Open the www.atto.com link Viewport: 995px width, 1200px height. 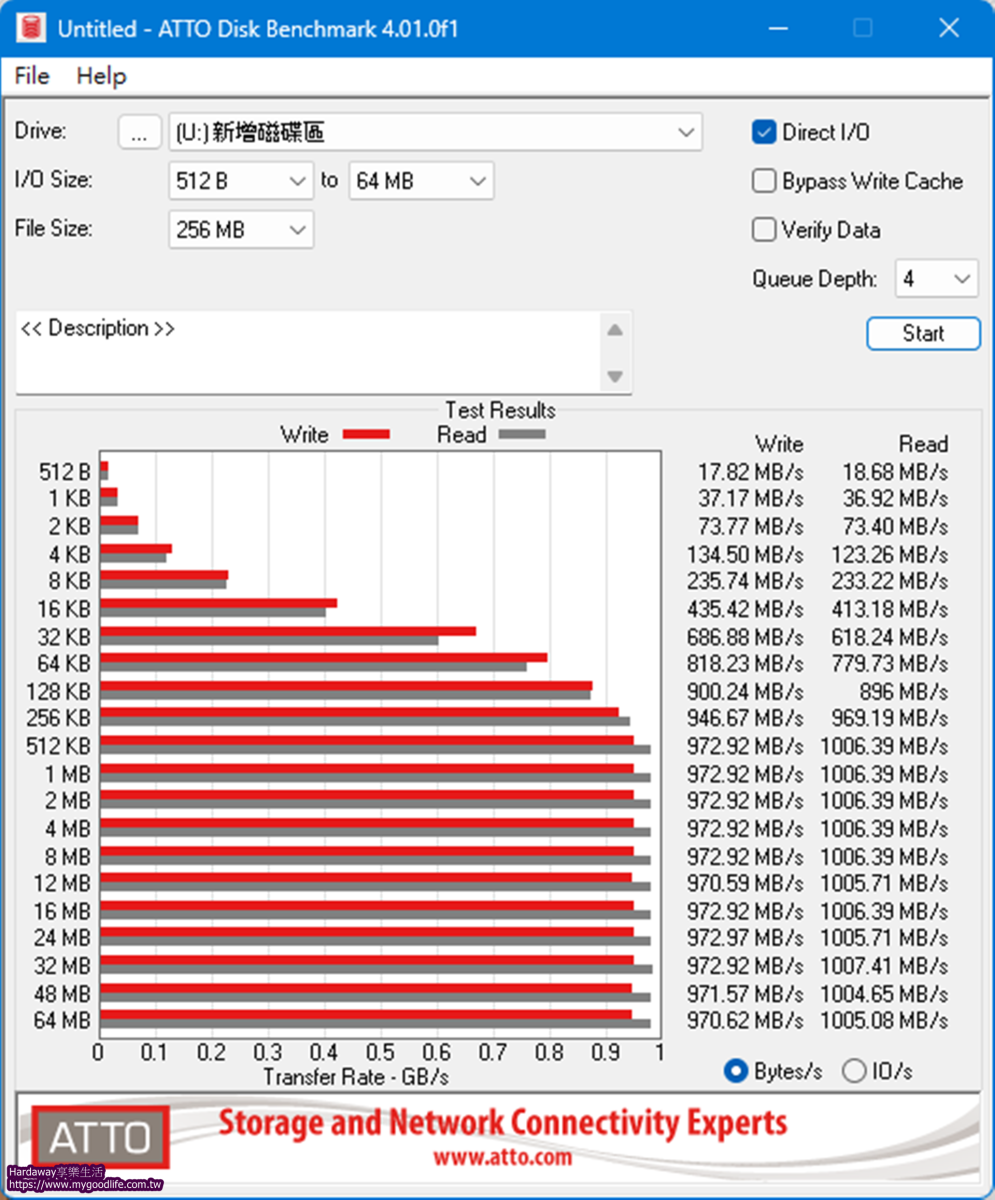coord(503,1157)
